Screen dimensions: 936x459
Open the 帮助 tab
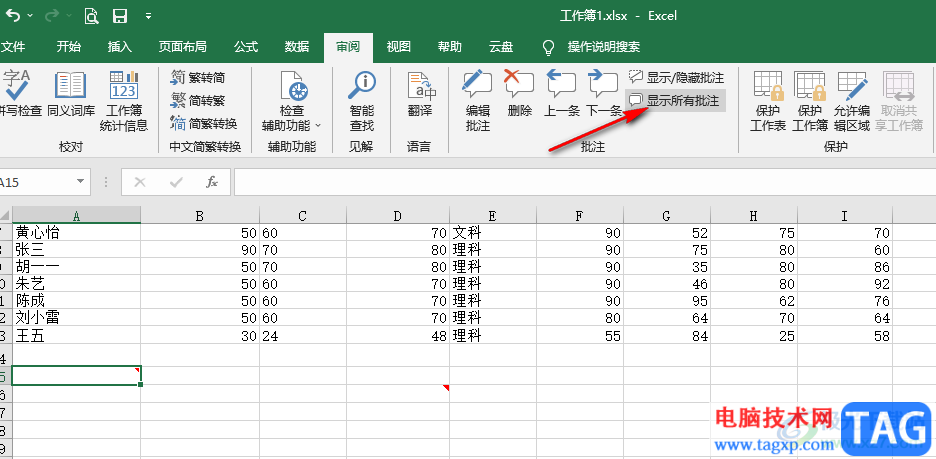pos(449,47)
